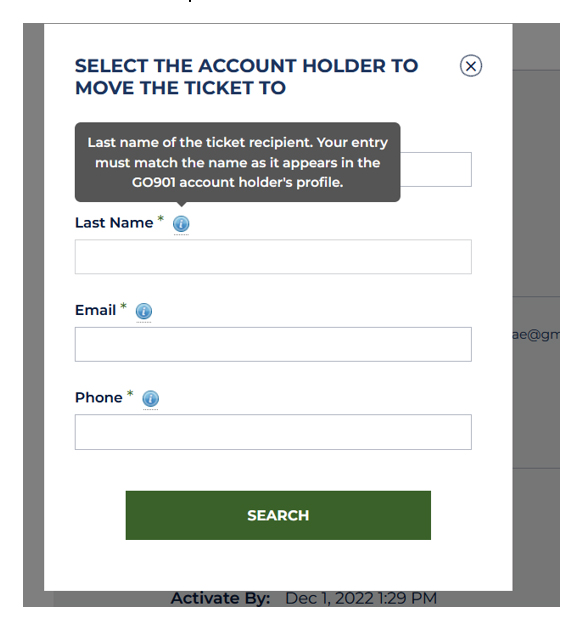
Task: Click the required asterisk beside Last Name
Action: [161, 219]
